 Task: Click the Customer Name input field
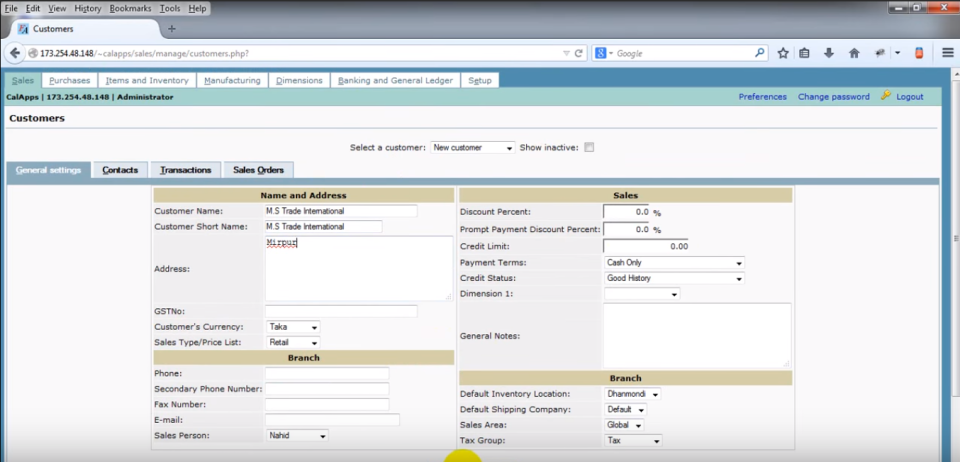click(341, 211)
